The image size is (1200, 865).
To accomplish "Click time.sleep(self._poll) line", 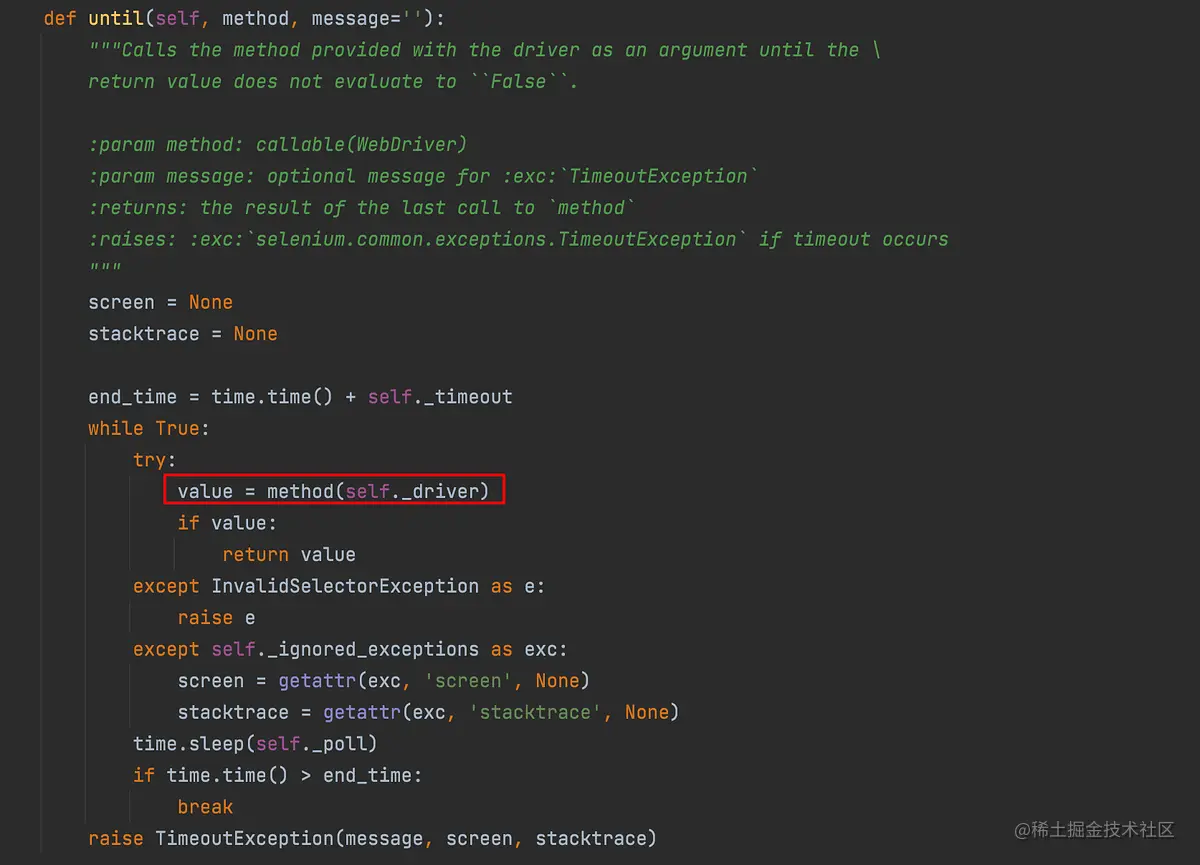I will (255, 744).
